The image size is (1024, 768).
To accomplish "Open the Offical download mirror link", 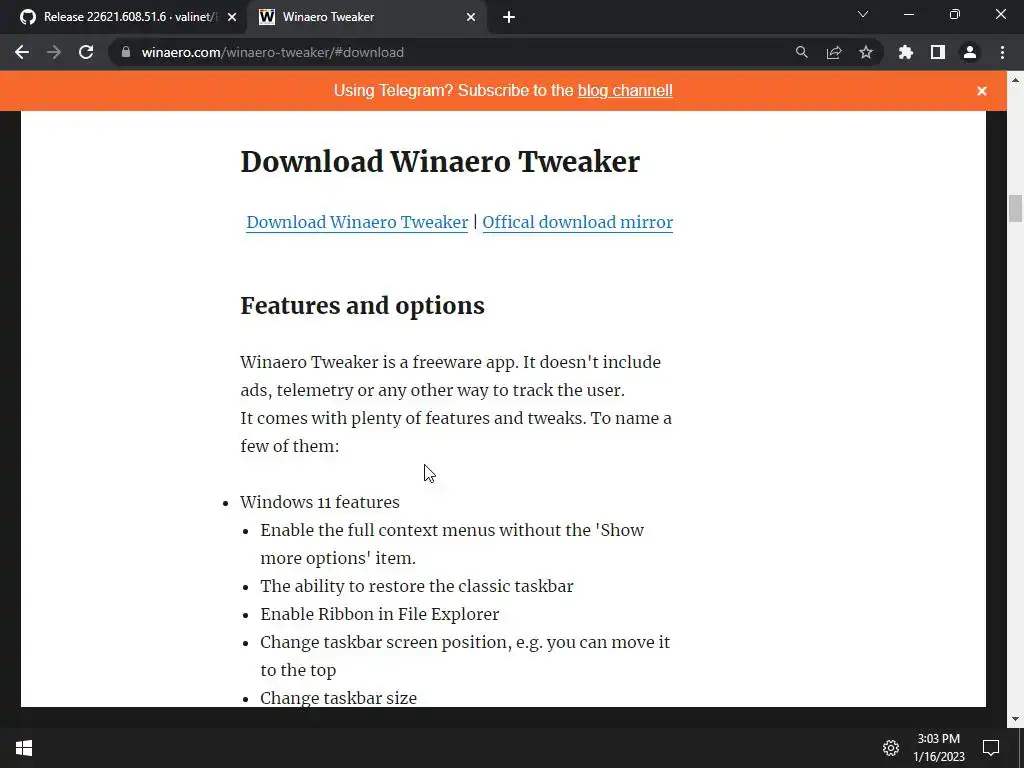I will point(577,222).
